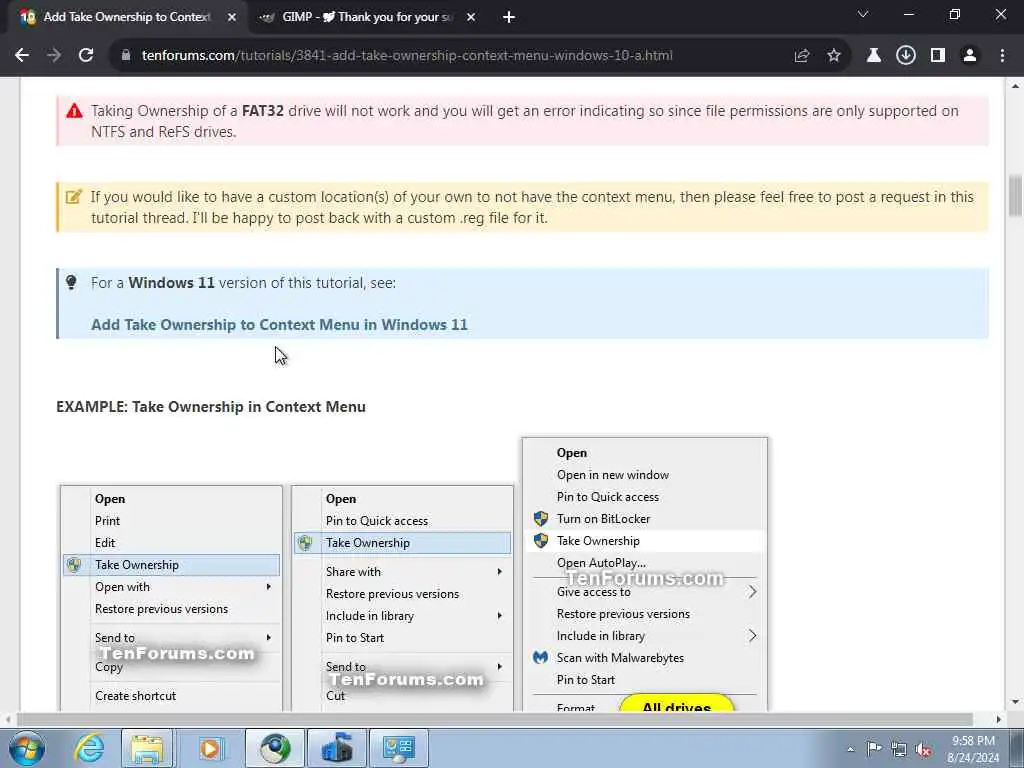The height and width of the screenshot is (768, 1024).
Task: Open the browser downloads icon
Action: click(906, 56)
